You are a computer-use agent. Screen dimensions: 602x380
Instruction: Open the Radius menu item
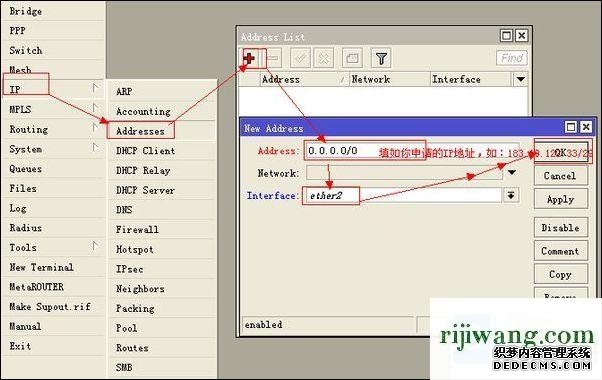(53, 228)
